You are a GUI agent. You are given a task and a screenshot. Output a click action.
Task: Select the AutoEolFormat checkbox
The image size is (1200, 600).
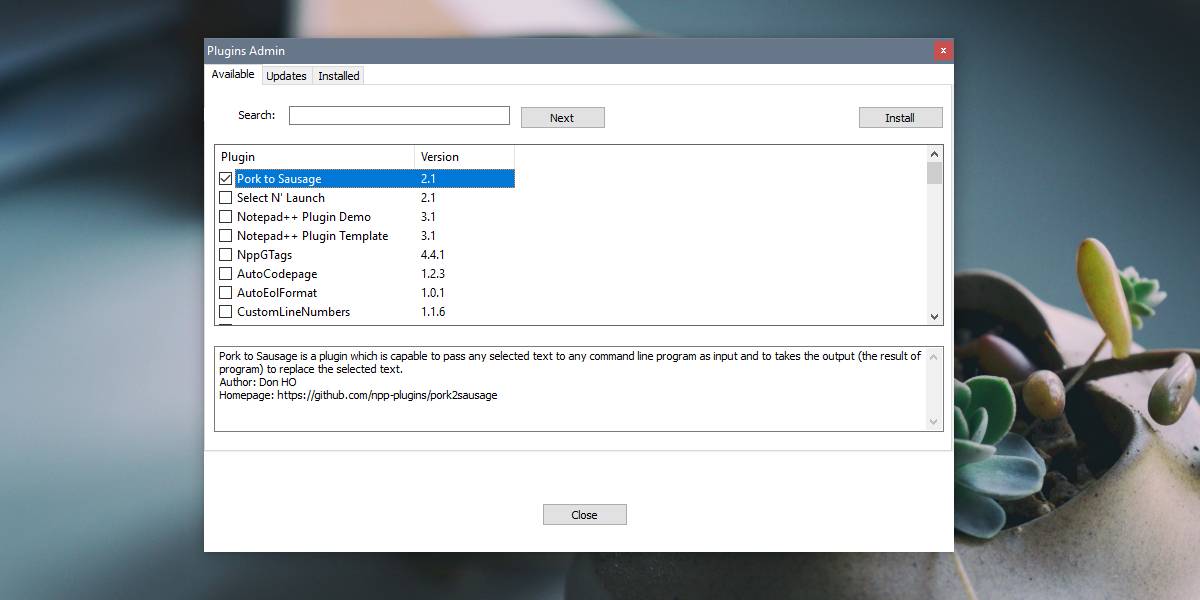(x=225, y=293)
